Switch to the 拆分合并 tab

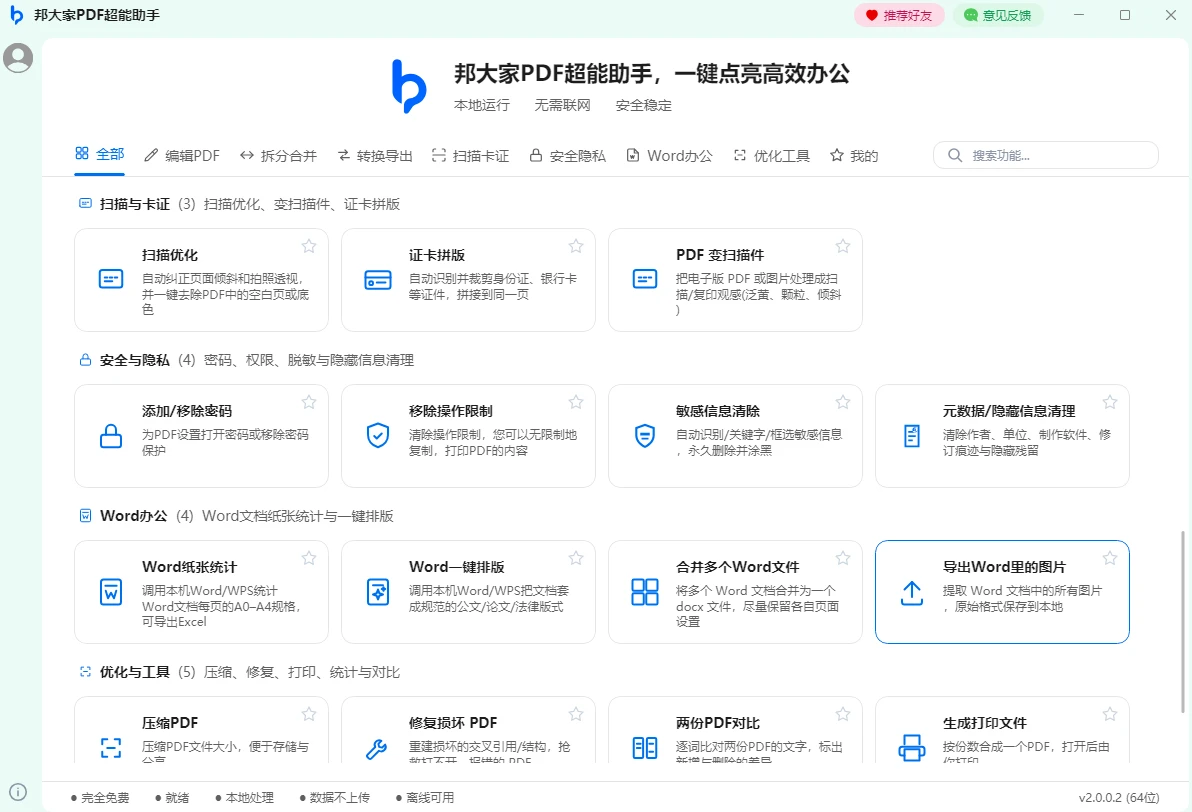tap(277, 156)
